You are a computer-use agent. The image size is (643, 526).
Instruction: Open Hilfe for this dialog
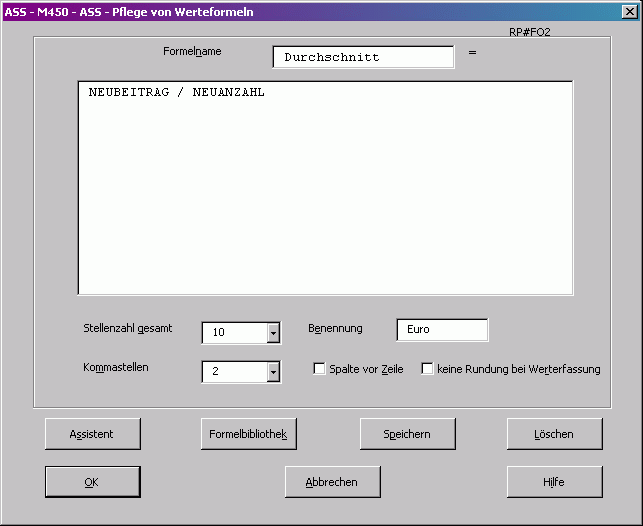[x=554, y=482]
